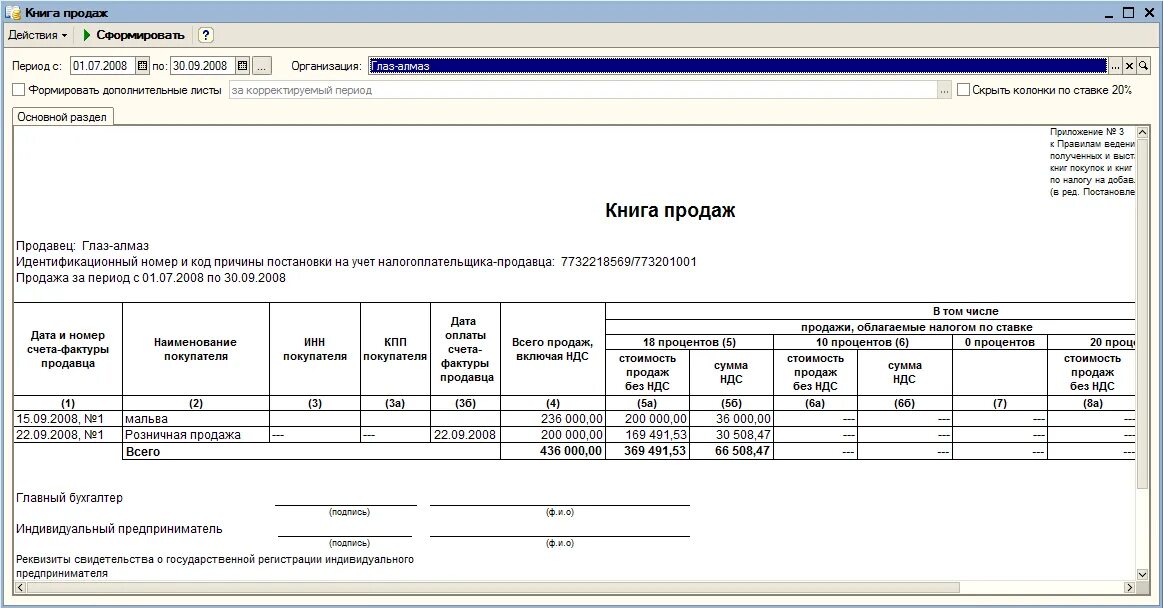Click header Дата и номер счета-фактуры продавца
This screenshot has height=608, width=1163.
coord(68,349)
